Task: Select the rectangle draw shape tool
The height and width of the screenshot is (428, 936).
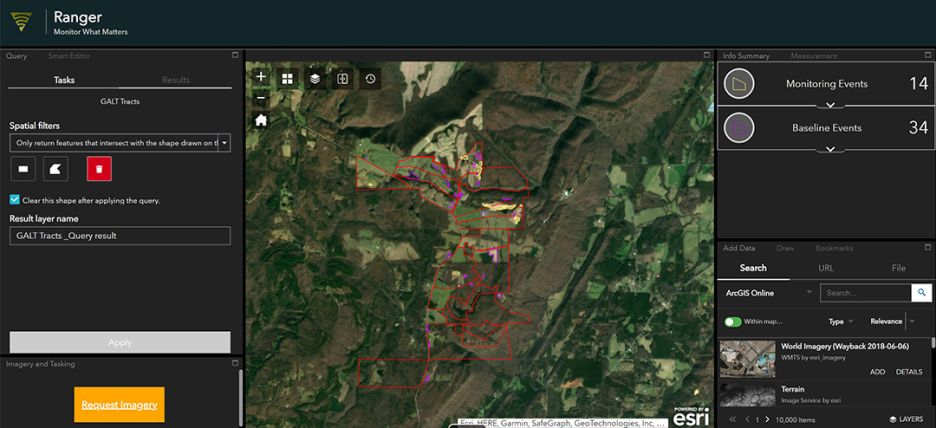Action: click(23, 168)
